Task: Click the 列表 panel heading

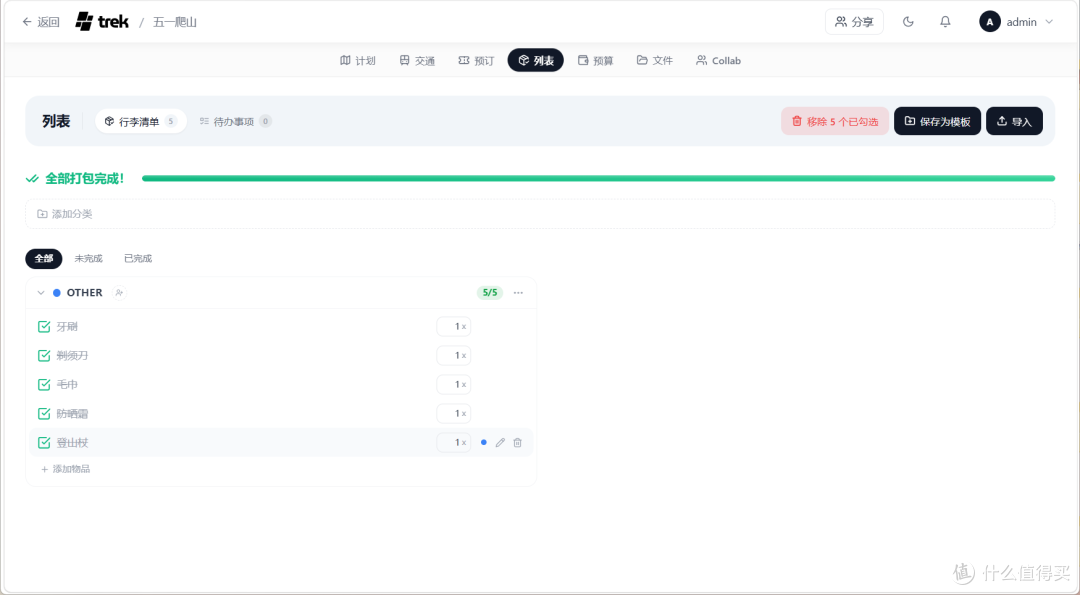Action: [x=56, y=121]
